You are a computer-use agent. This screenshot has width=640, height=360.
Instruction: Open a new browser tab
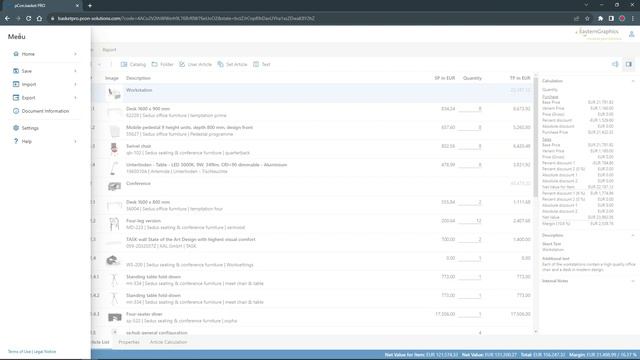90,6
